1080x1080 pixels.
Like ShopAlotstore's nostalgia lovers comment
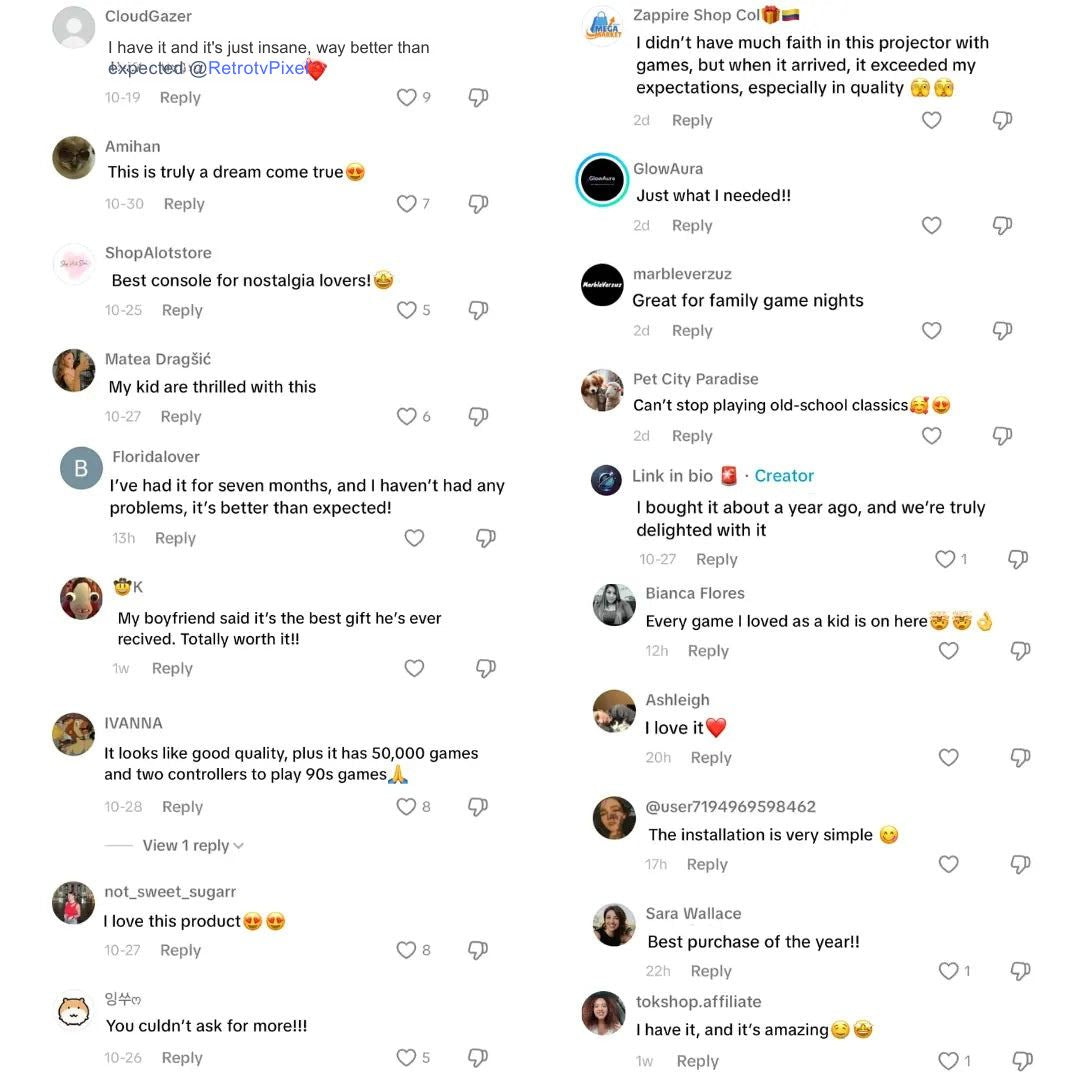coord(406,310)
